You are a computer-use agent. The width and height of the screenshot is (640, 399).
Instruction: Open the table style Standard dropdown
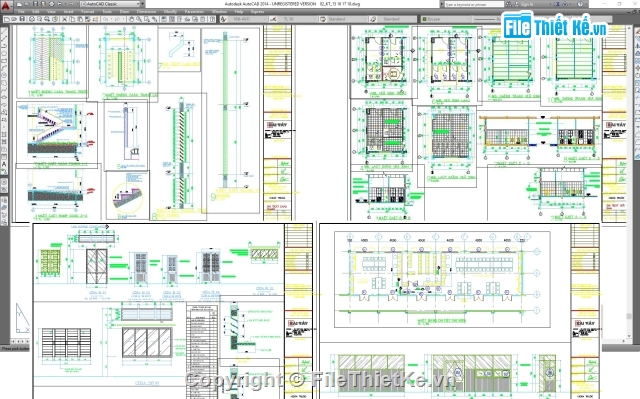pyautogui.click(x=346, y=19)
